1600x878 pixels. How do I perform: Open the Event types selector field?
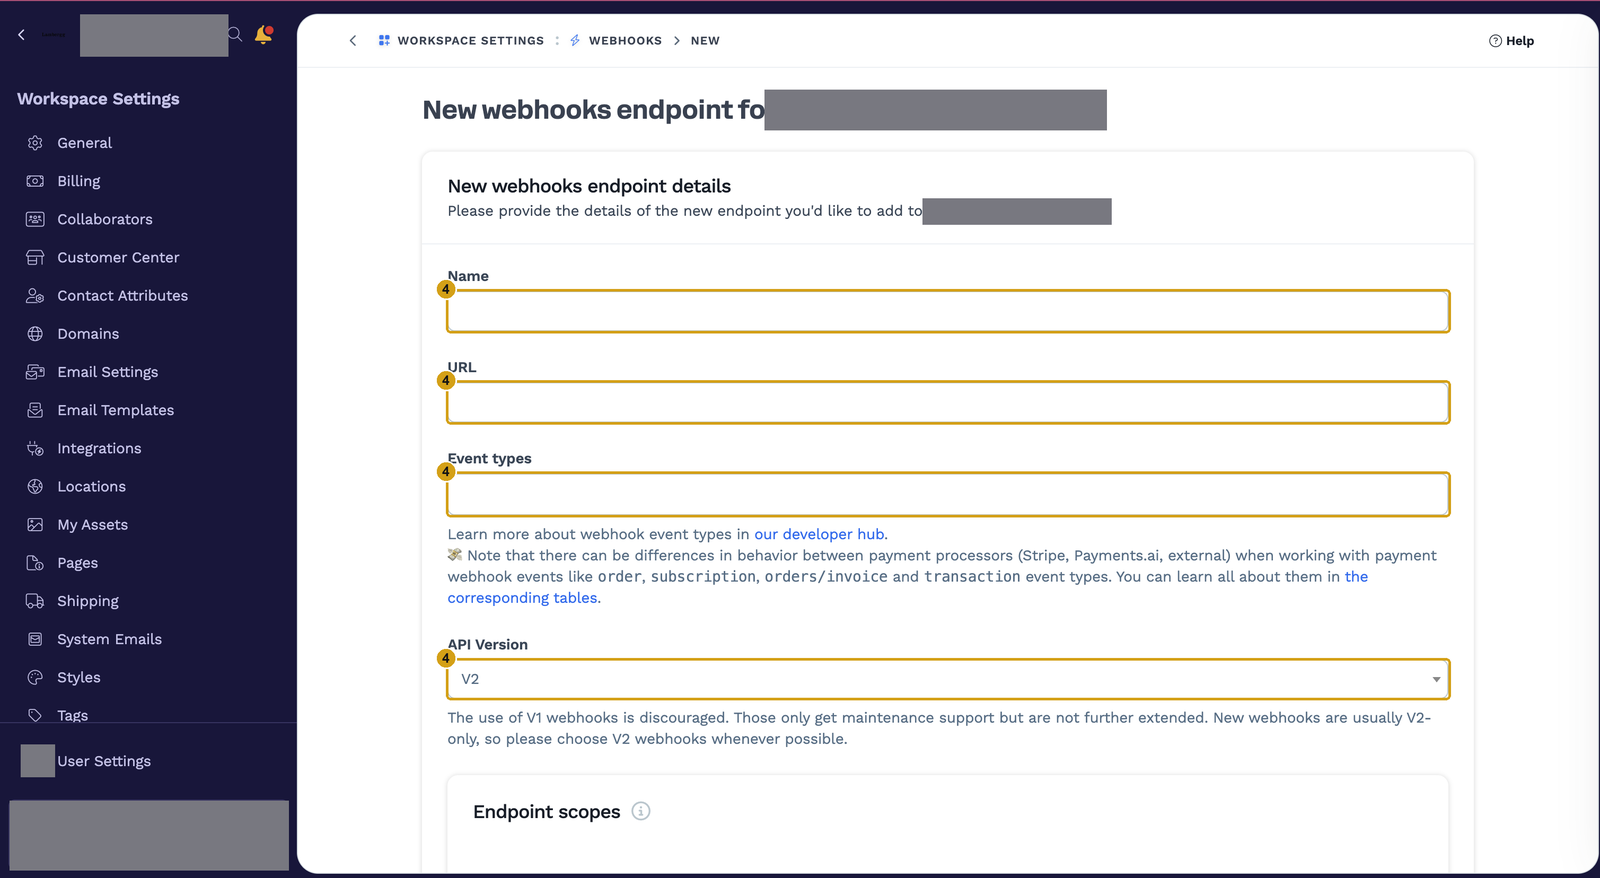point(948,494)
